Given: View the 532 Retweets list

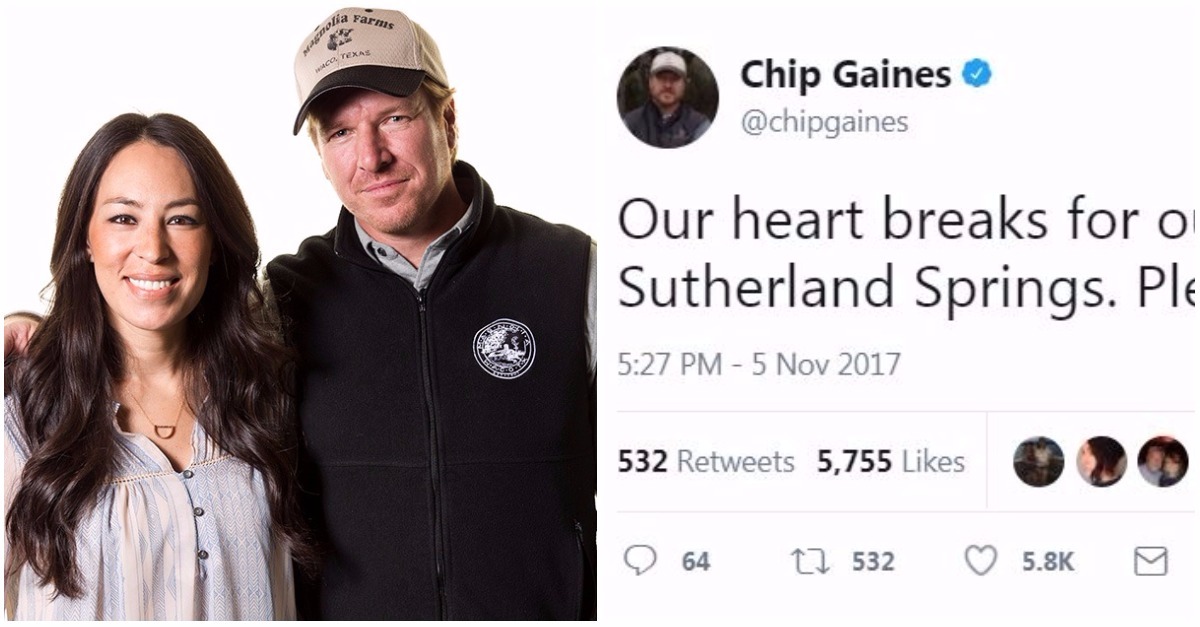Looking at the screenshot, I should pos(706,461).
